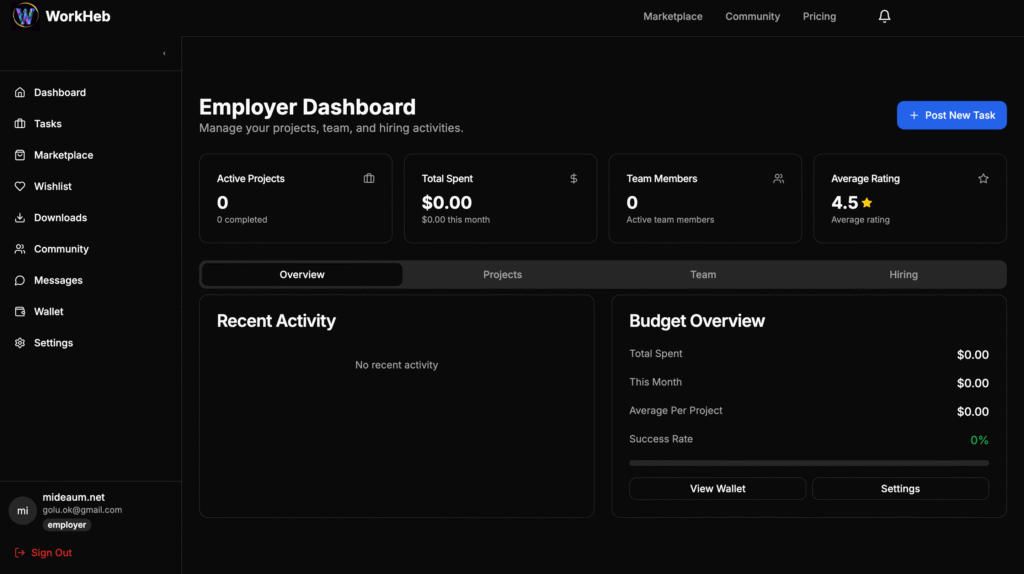This screenshot has width=1024, height=574.
Task: Click the Settings gear icon in sidebar
Action: click(x=20, y=343)
